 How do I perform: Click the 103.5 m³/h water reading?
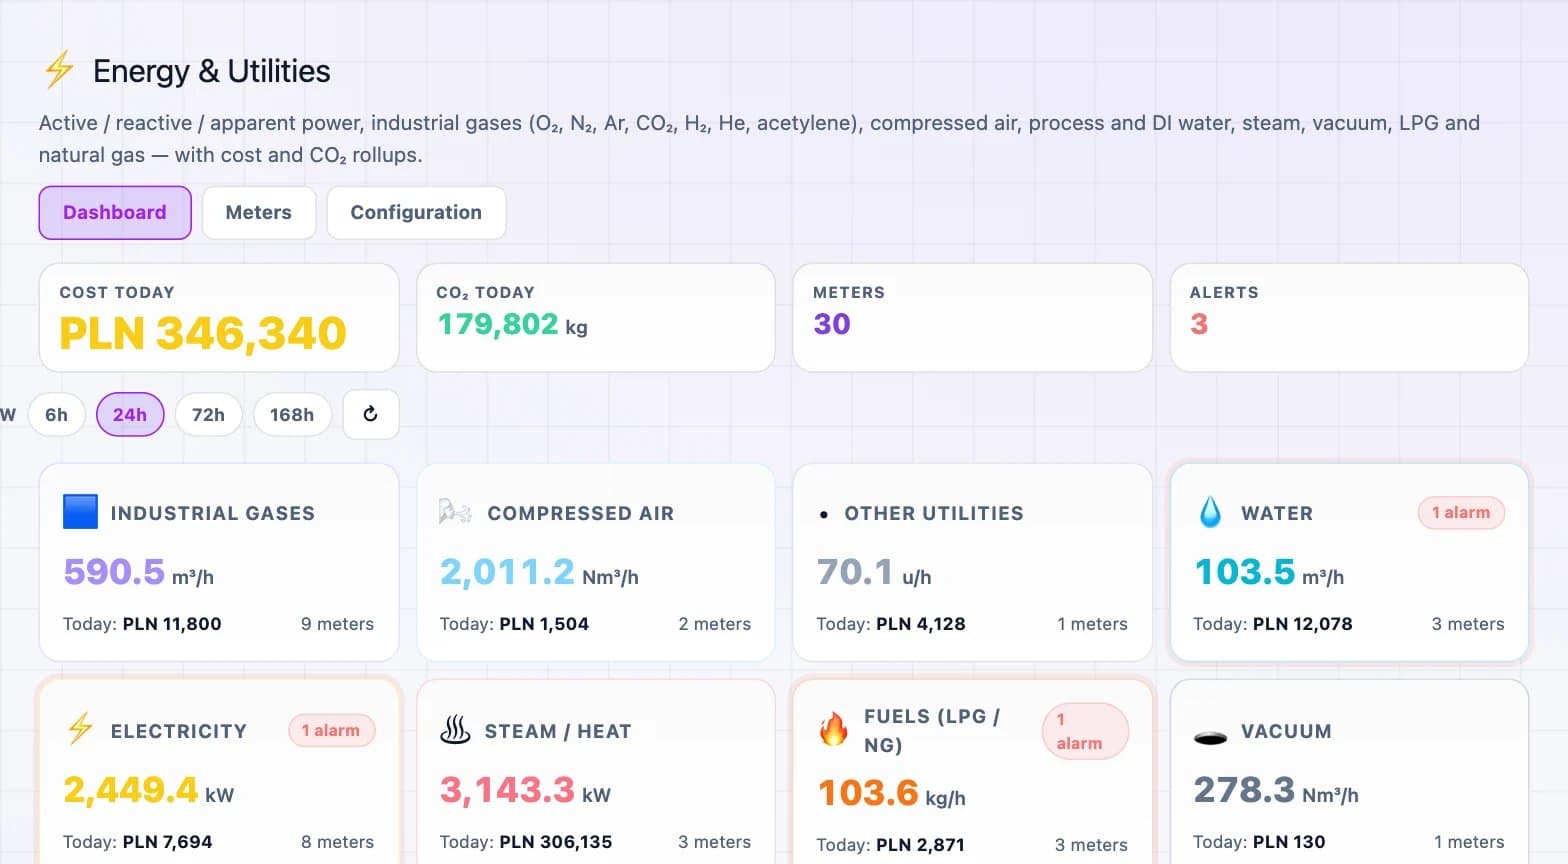click(1269, 572)
